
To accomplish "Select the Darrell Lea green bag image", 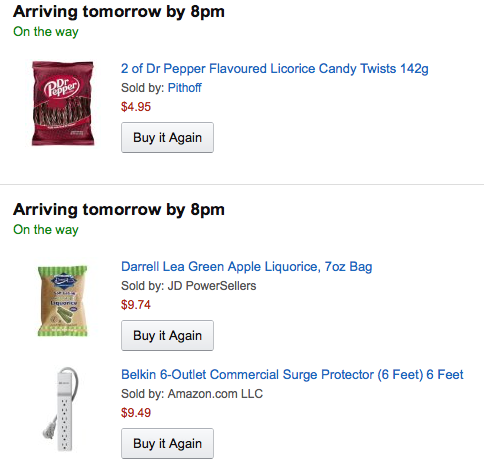I will point(63,301).
